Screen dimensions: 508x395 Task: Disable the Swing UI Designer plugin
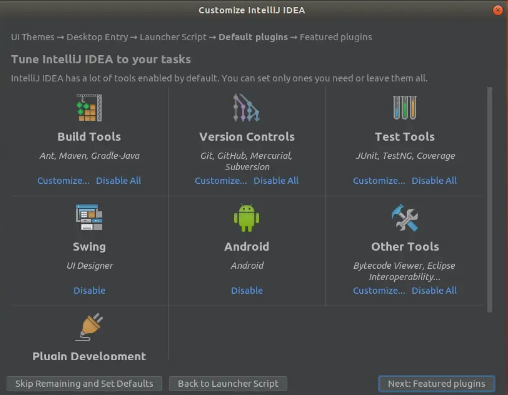pos(89,291)
